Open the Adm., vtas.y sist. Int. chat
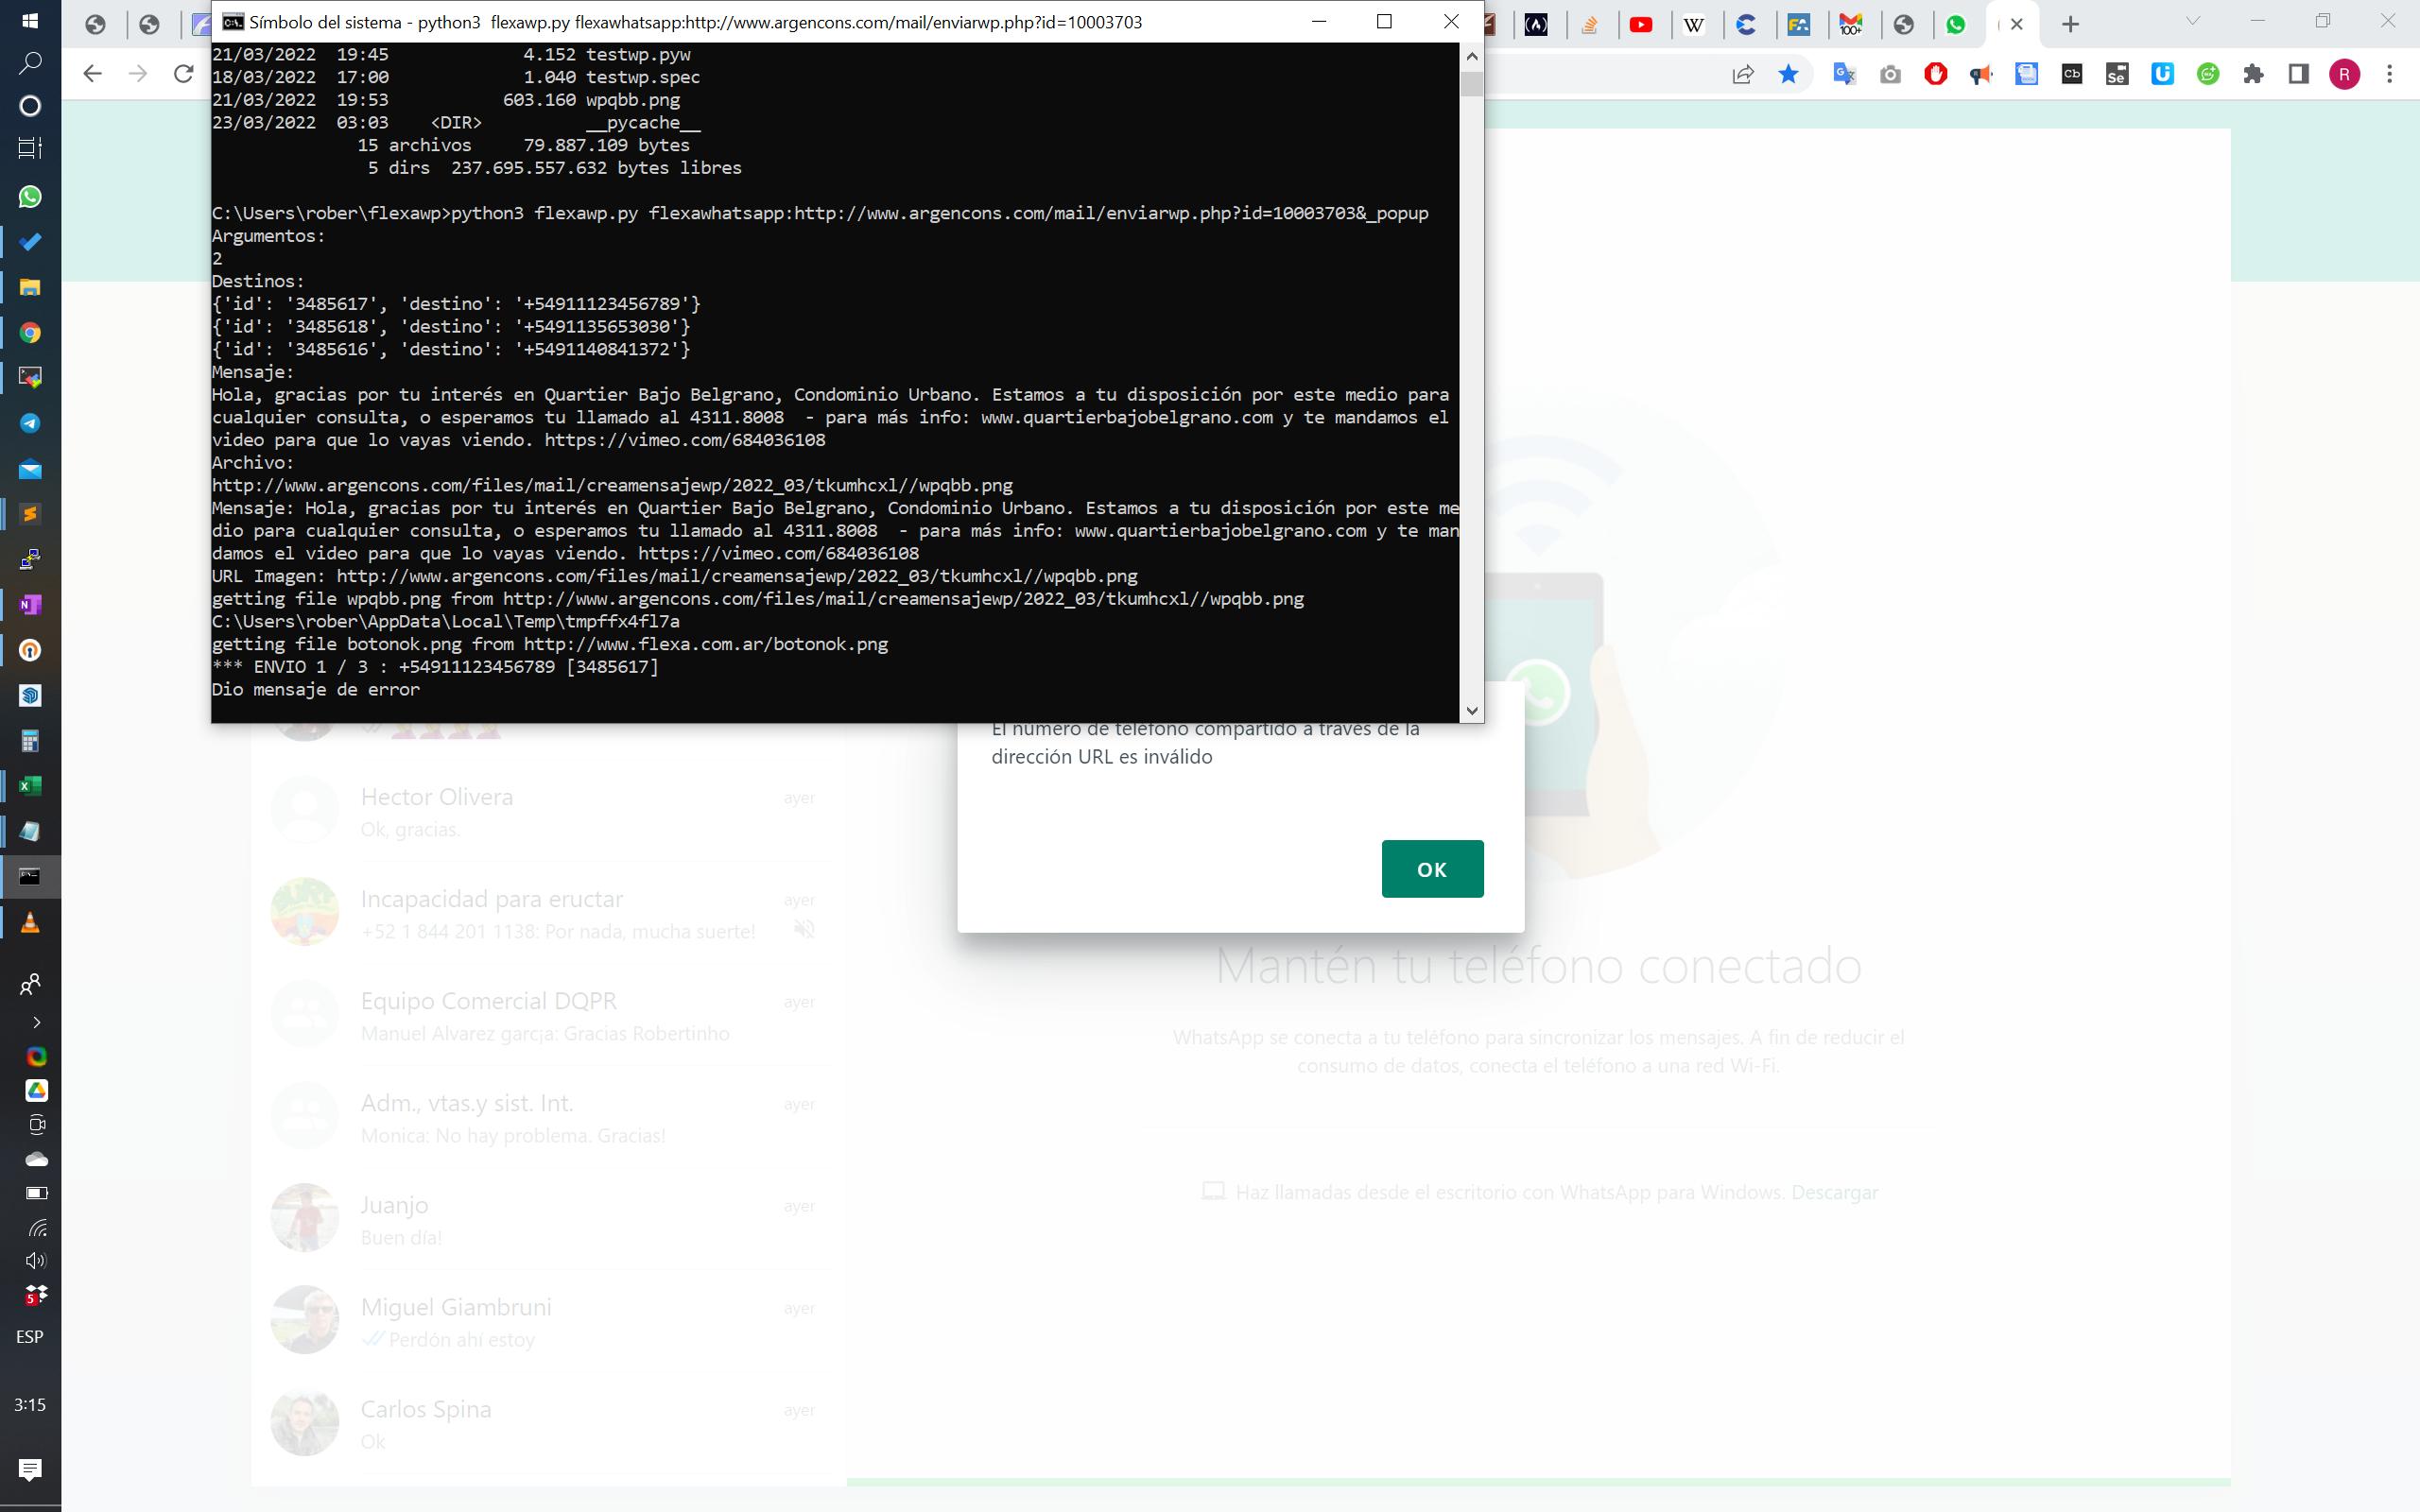Image resolution: width=2420 pixels, height=1512 pixels. coord(548,1118)
